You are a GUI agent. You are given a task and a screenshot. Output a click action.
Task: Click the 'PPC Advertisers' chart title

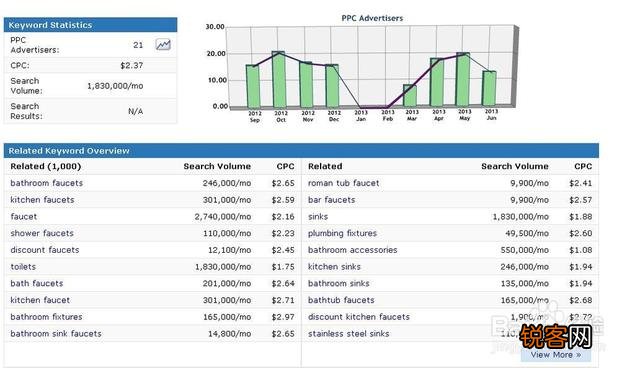point(372,18)
